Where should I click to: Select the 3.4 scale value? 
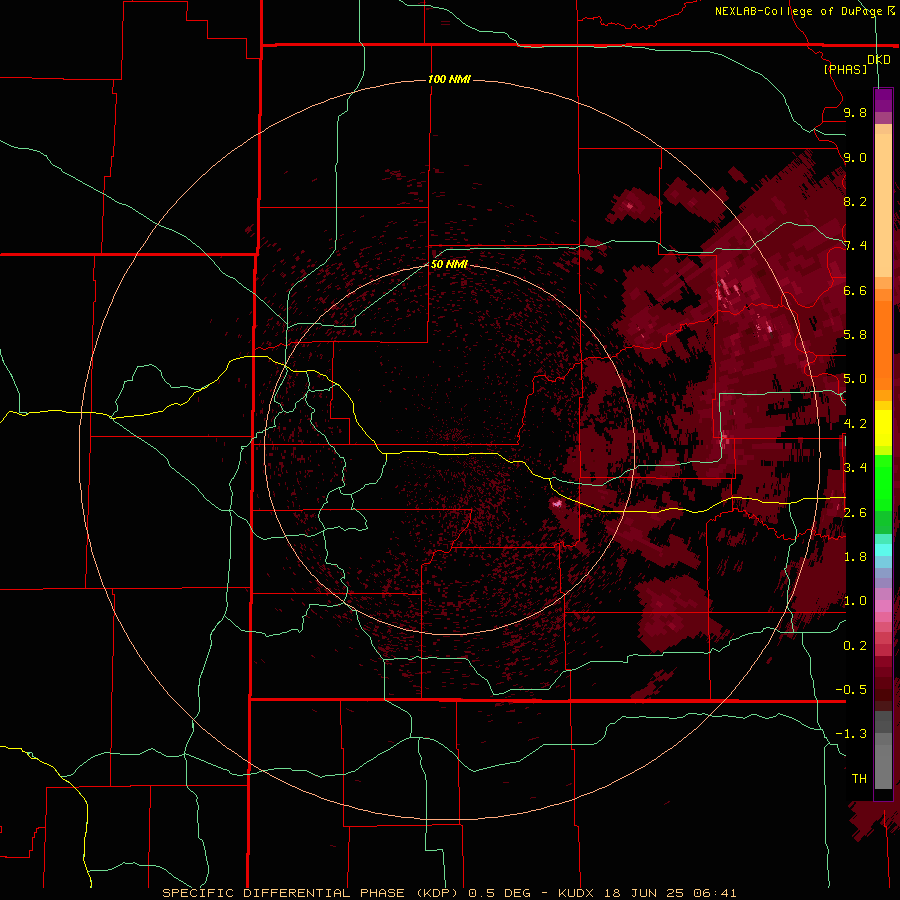pos(855,468)
